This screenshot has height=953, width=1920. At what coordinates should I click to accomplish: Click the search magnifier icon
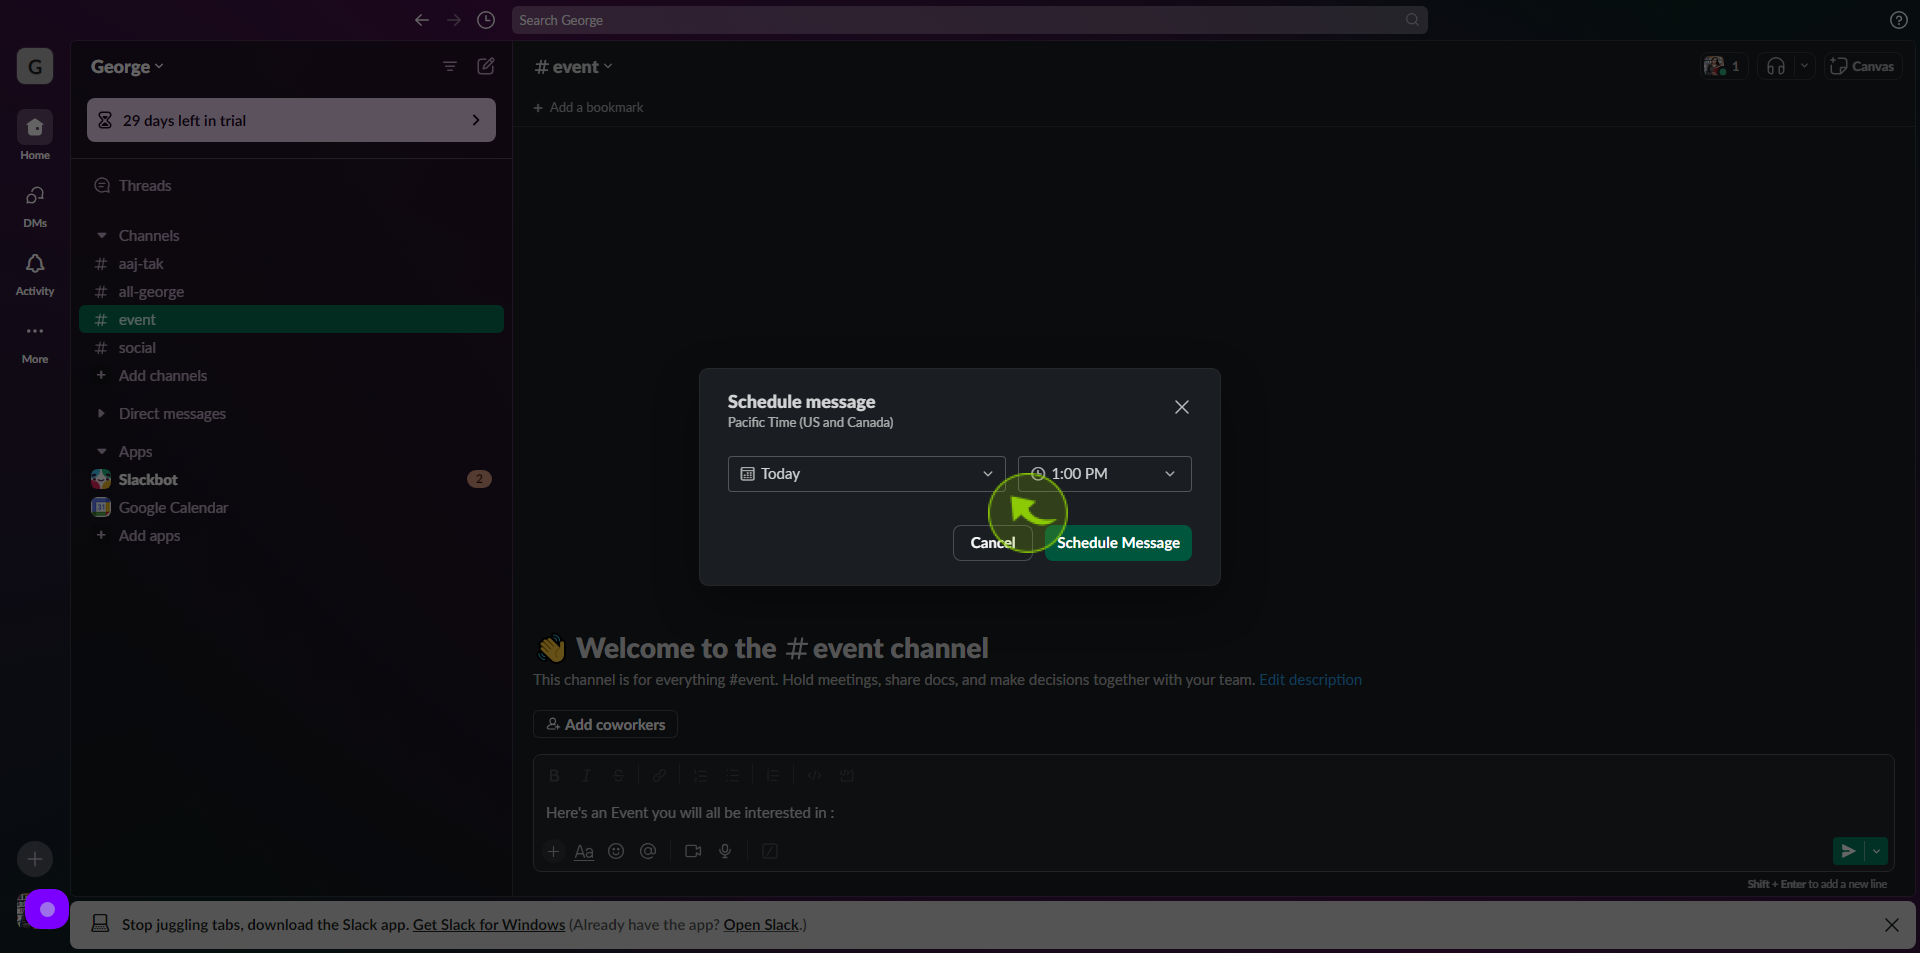[x=1412, y=20]
